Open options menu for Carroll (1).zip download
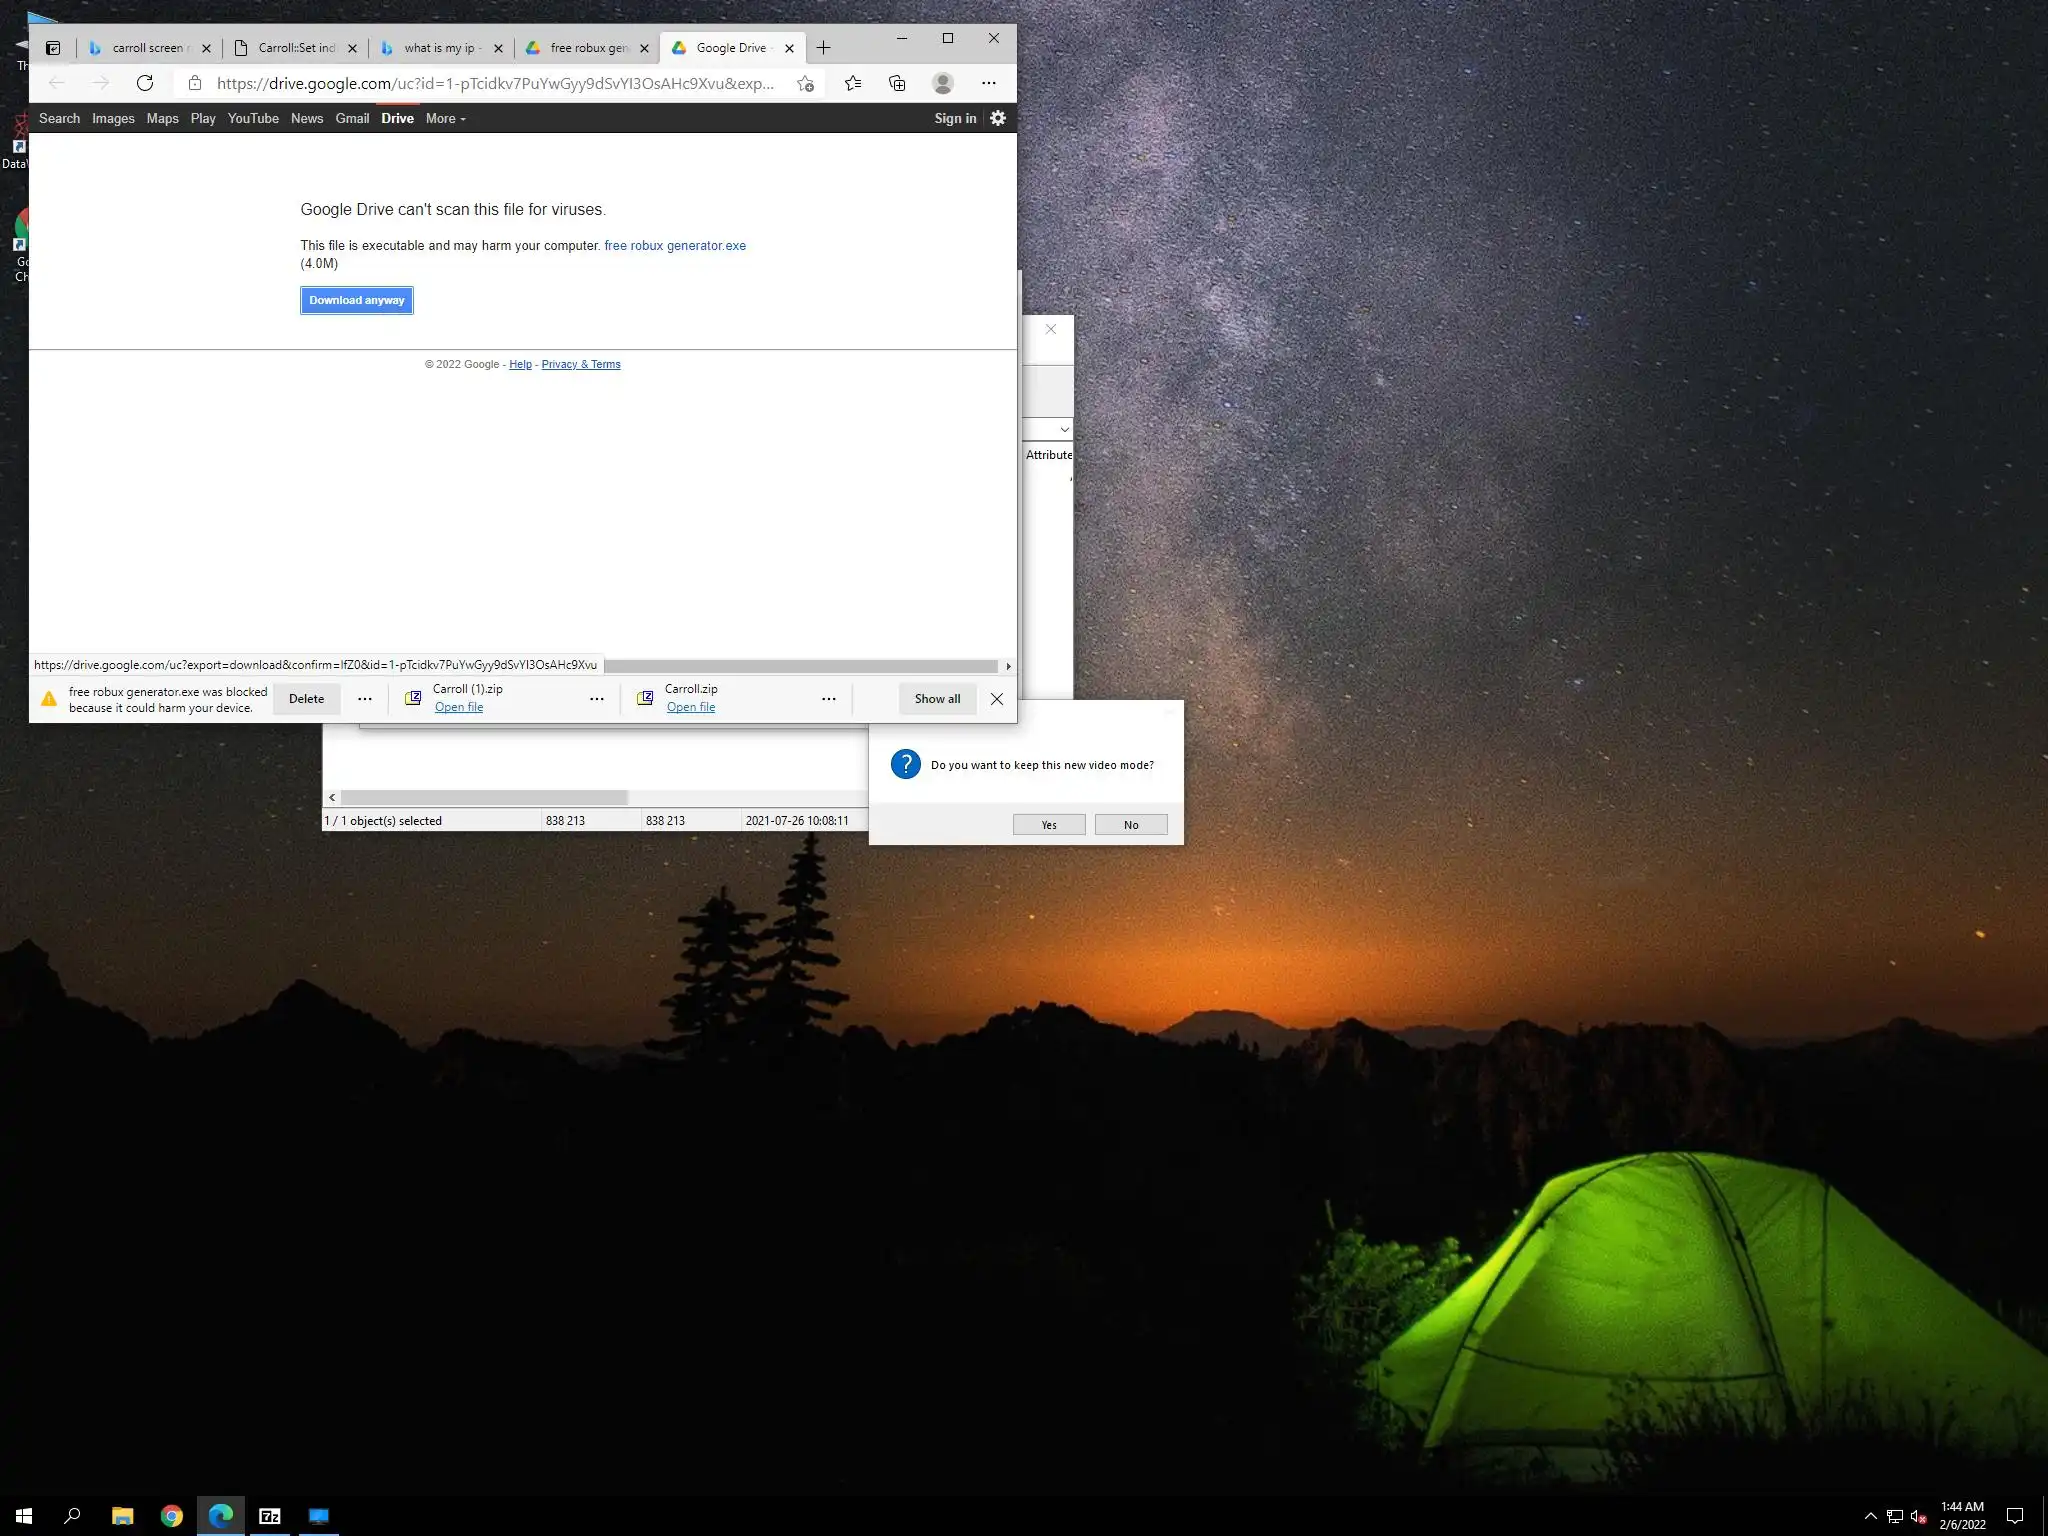Screen dimensions: 2048x1536 coord(597,699)
